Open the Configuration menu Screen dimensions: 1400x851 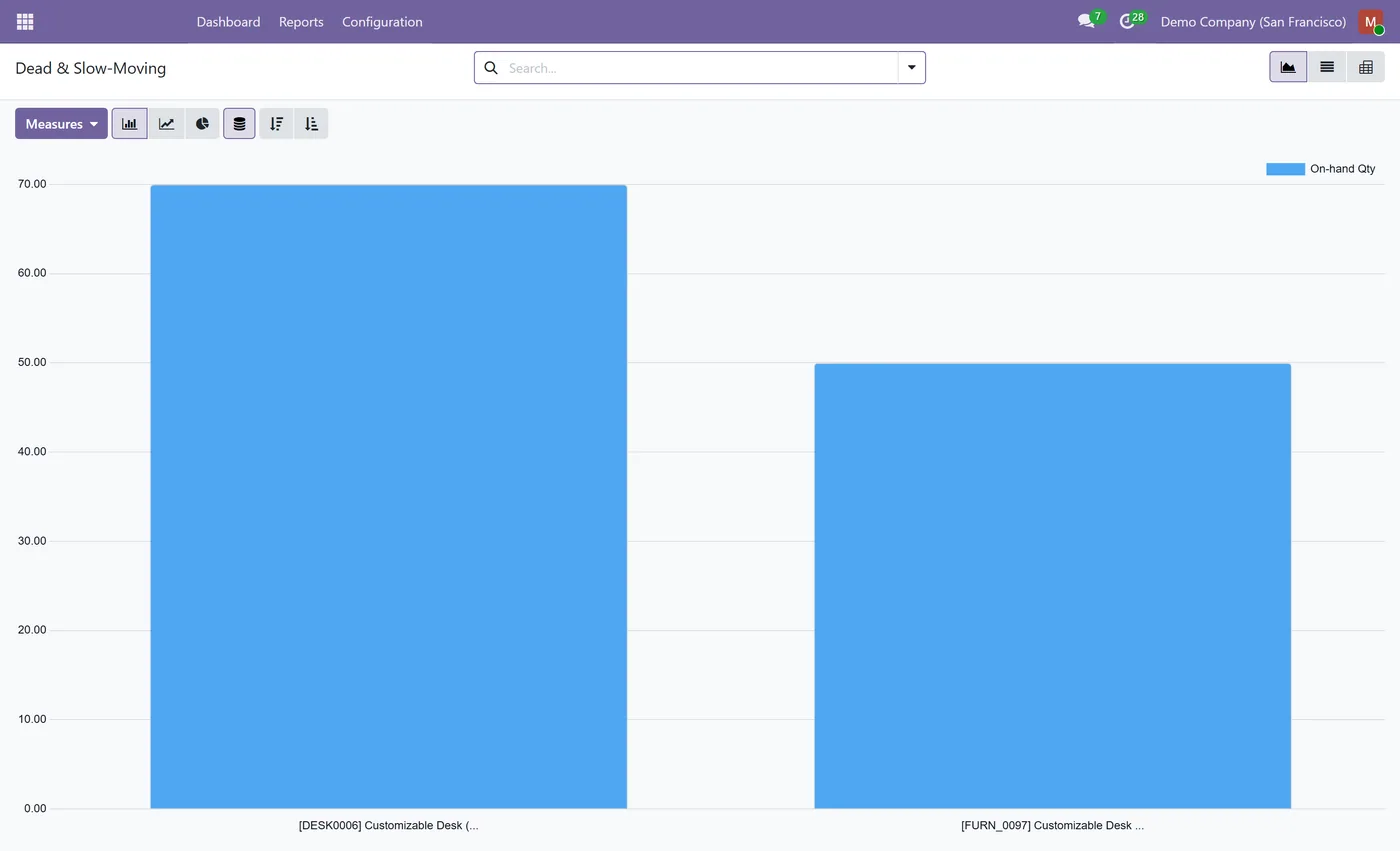click(x=382, y=21)
